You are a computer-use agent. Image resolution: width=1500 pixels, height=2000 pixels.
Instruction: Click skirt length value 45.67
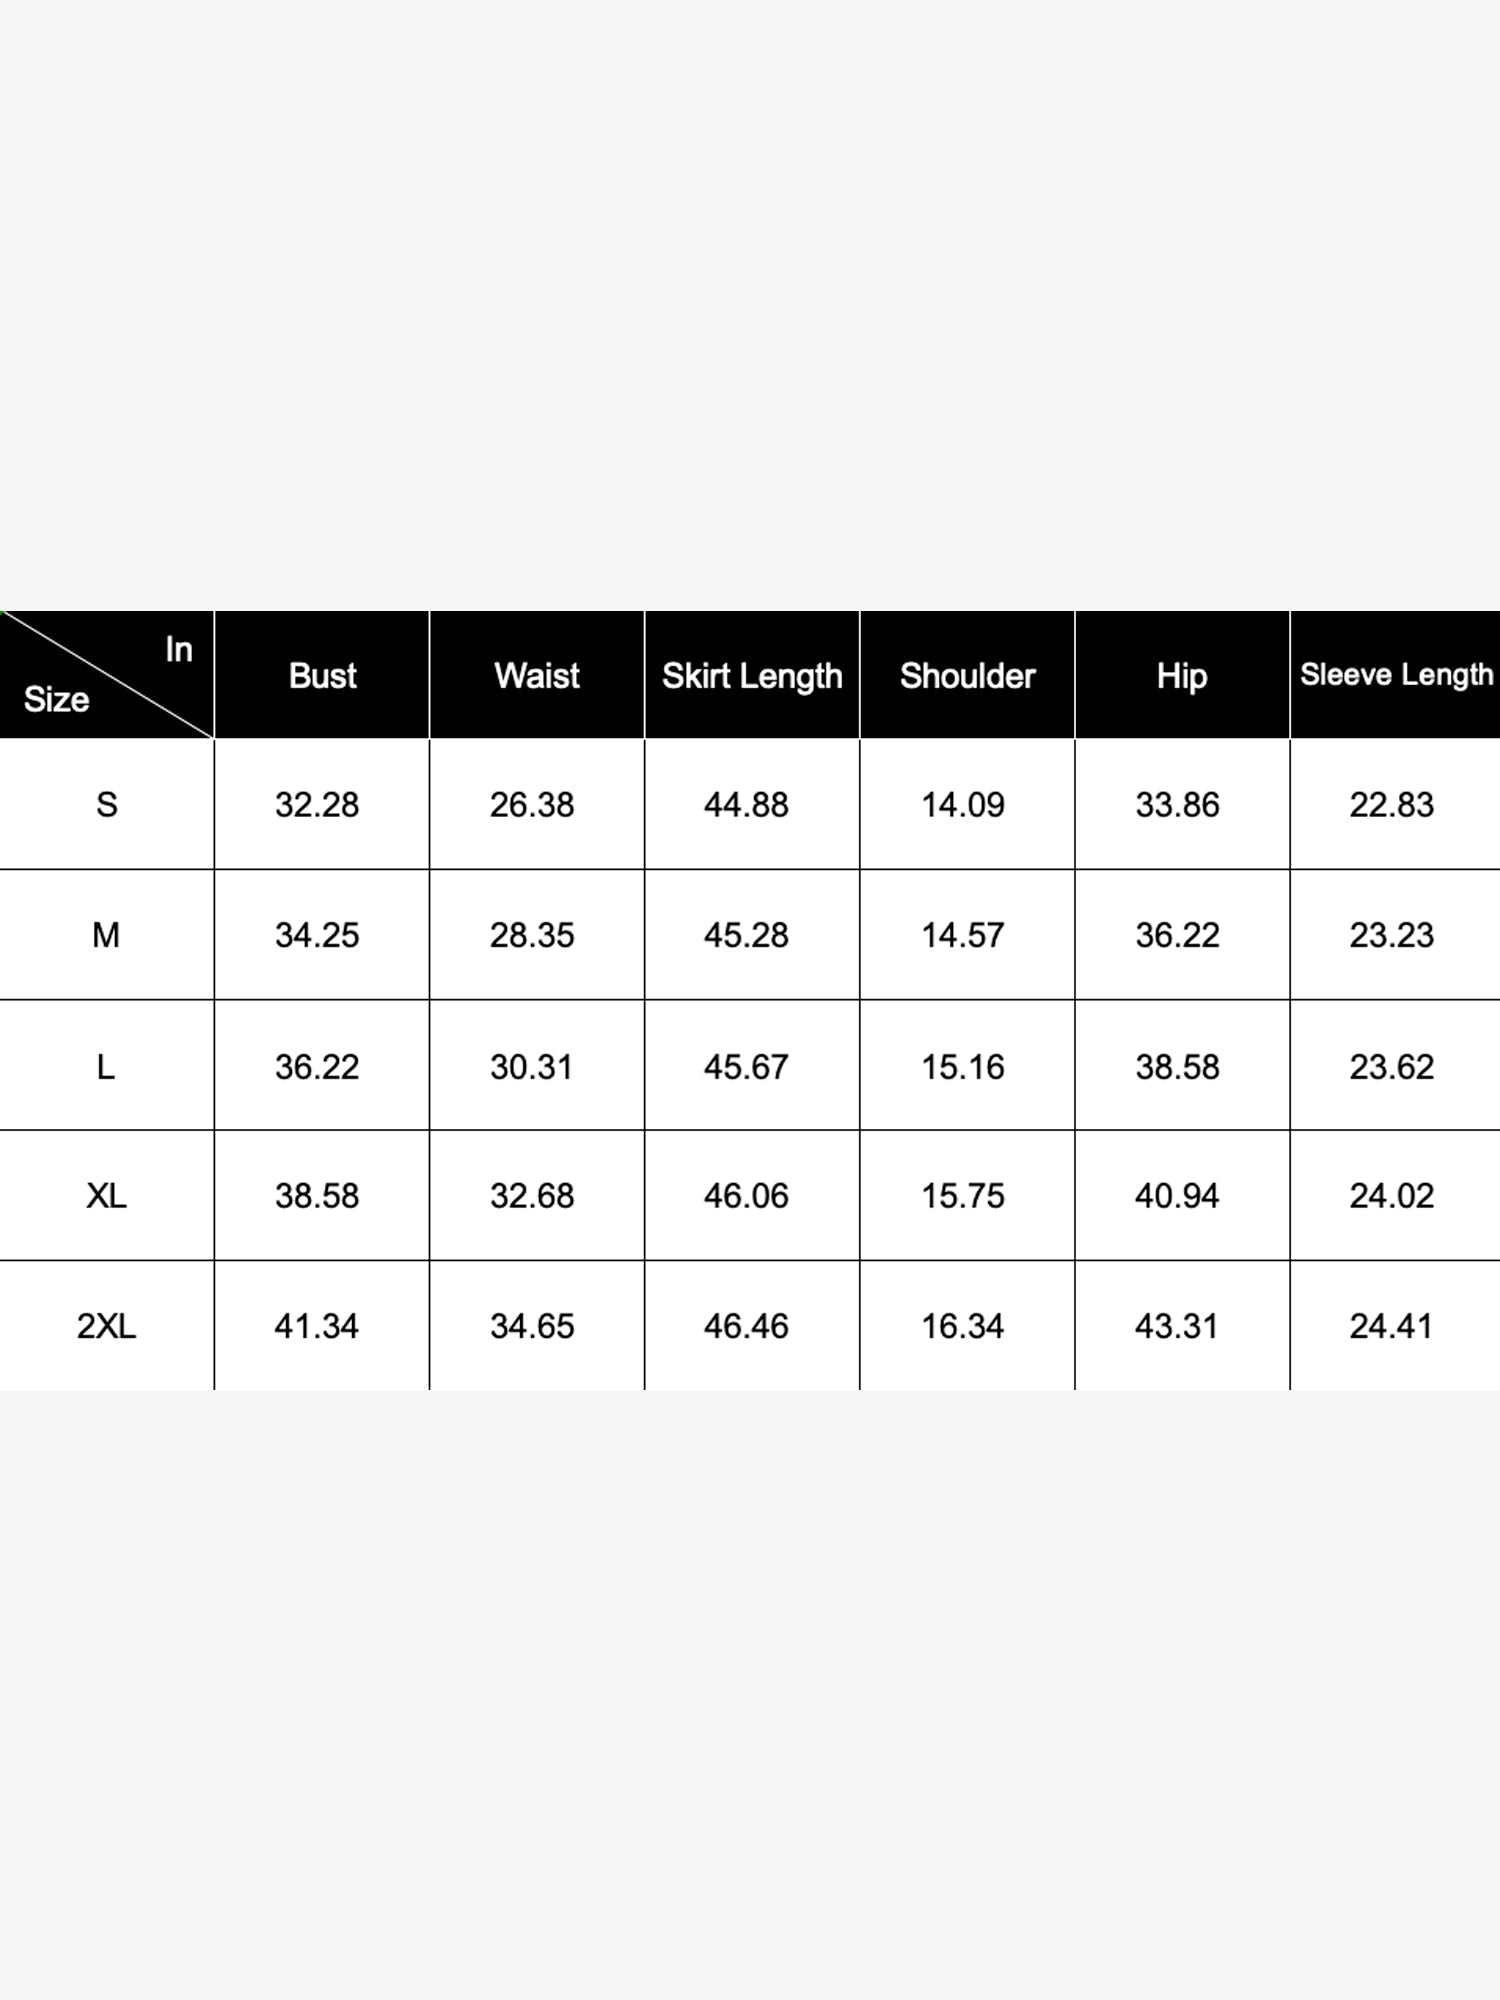746,1067
